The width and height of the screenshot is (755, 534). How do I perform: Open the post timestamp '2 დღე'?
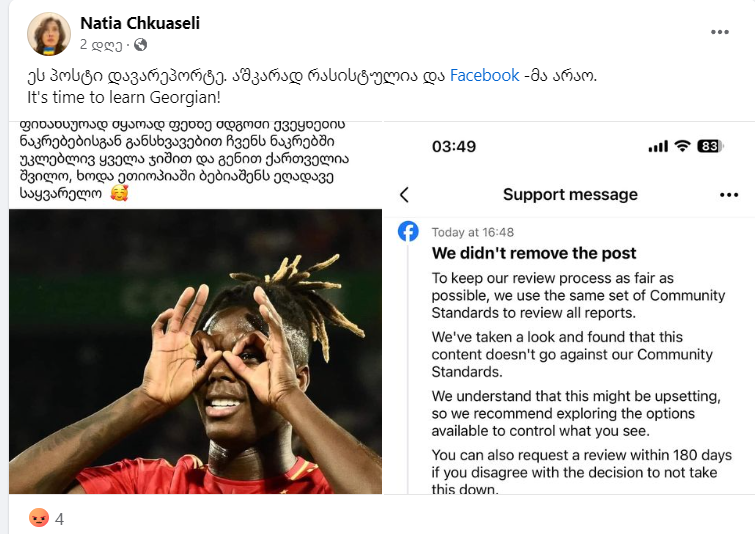click(x=101, y=45)
